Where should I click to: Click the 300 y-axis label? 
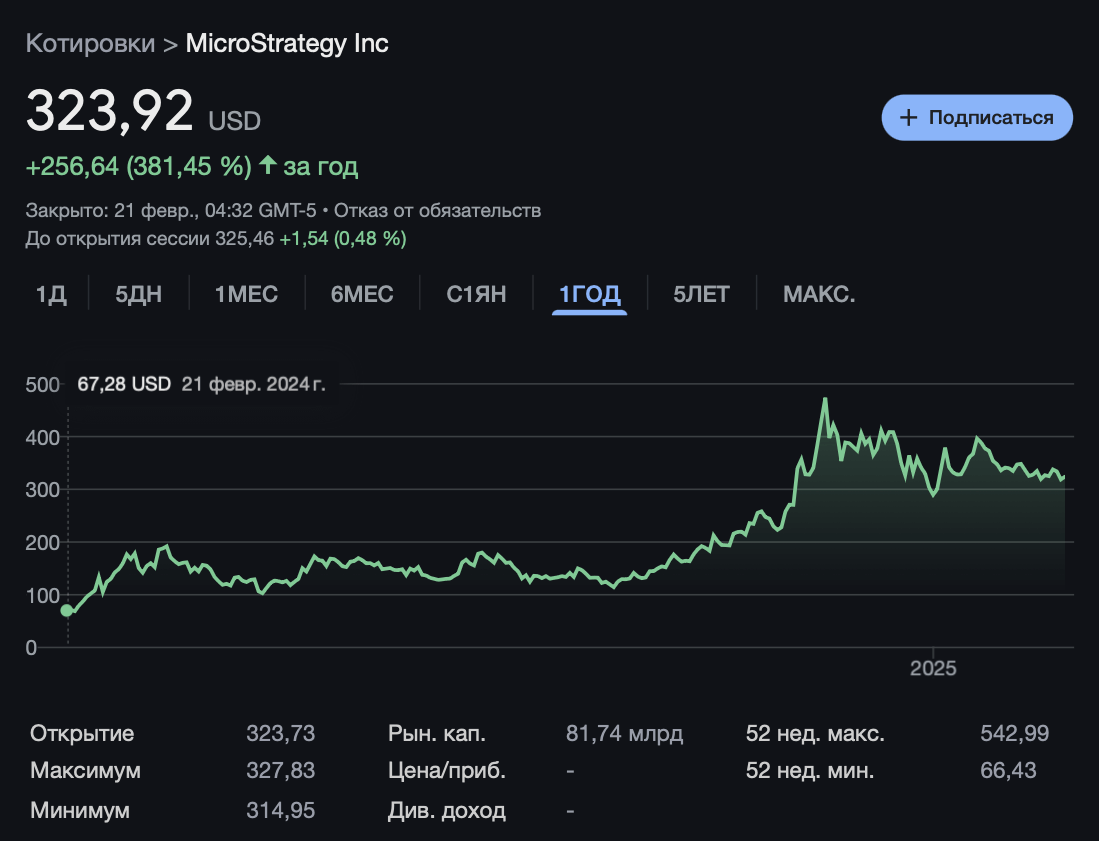point(42,490)
